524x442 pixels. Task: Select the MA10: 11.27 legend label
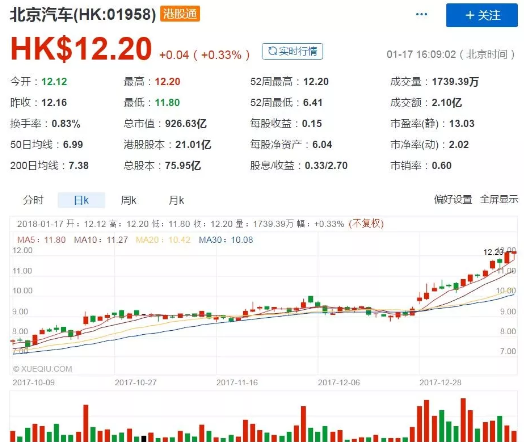[x=101, y=240]
